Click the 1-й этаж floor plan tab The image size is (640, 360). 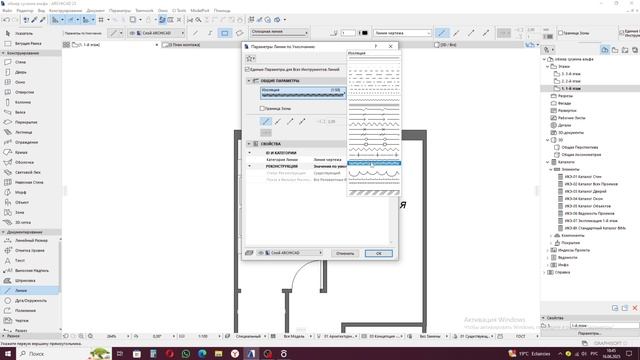pos(110,45)
